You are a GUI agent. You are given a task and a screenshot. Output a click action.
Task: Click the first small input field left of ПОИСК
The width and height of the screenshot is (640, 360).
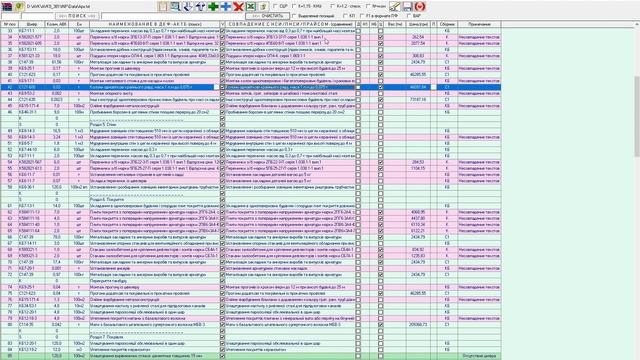[11, 16]
